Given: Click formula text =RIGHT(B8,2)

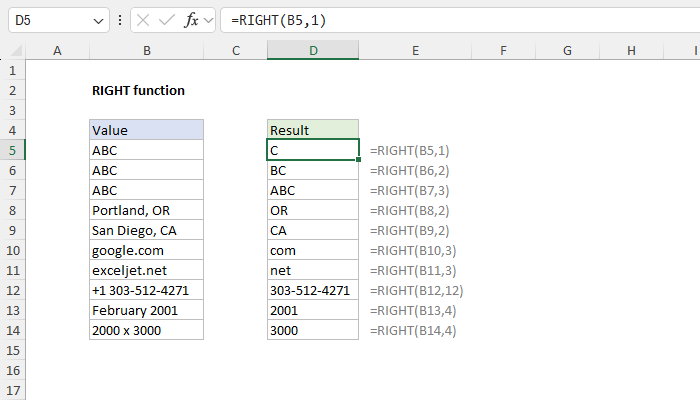Looking at the screenshot, I should (409, 210).
